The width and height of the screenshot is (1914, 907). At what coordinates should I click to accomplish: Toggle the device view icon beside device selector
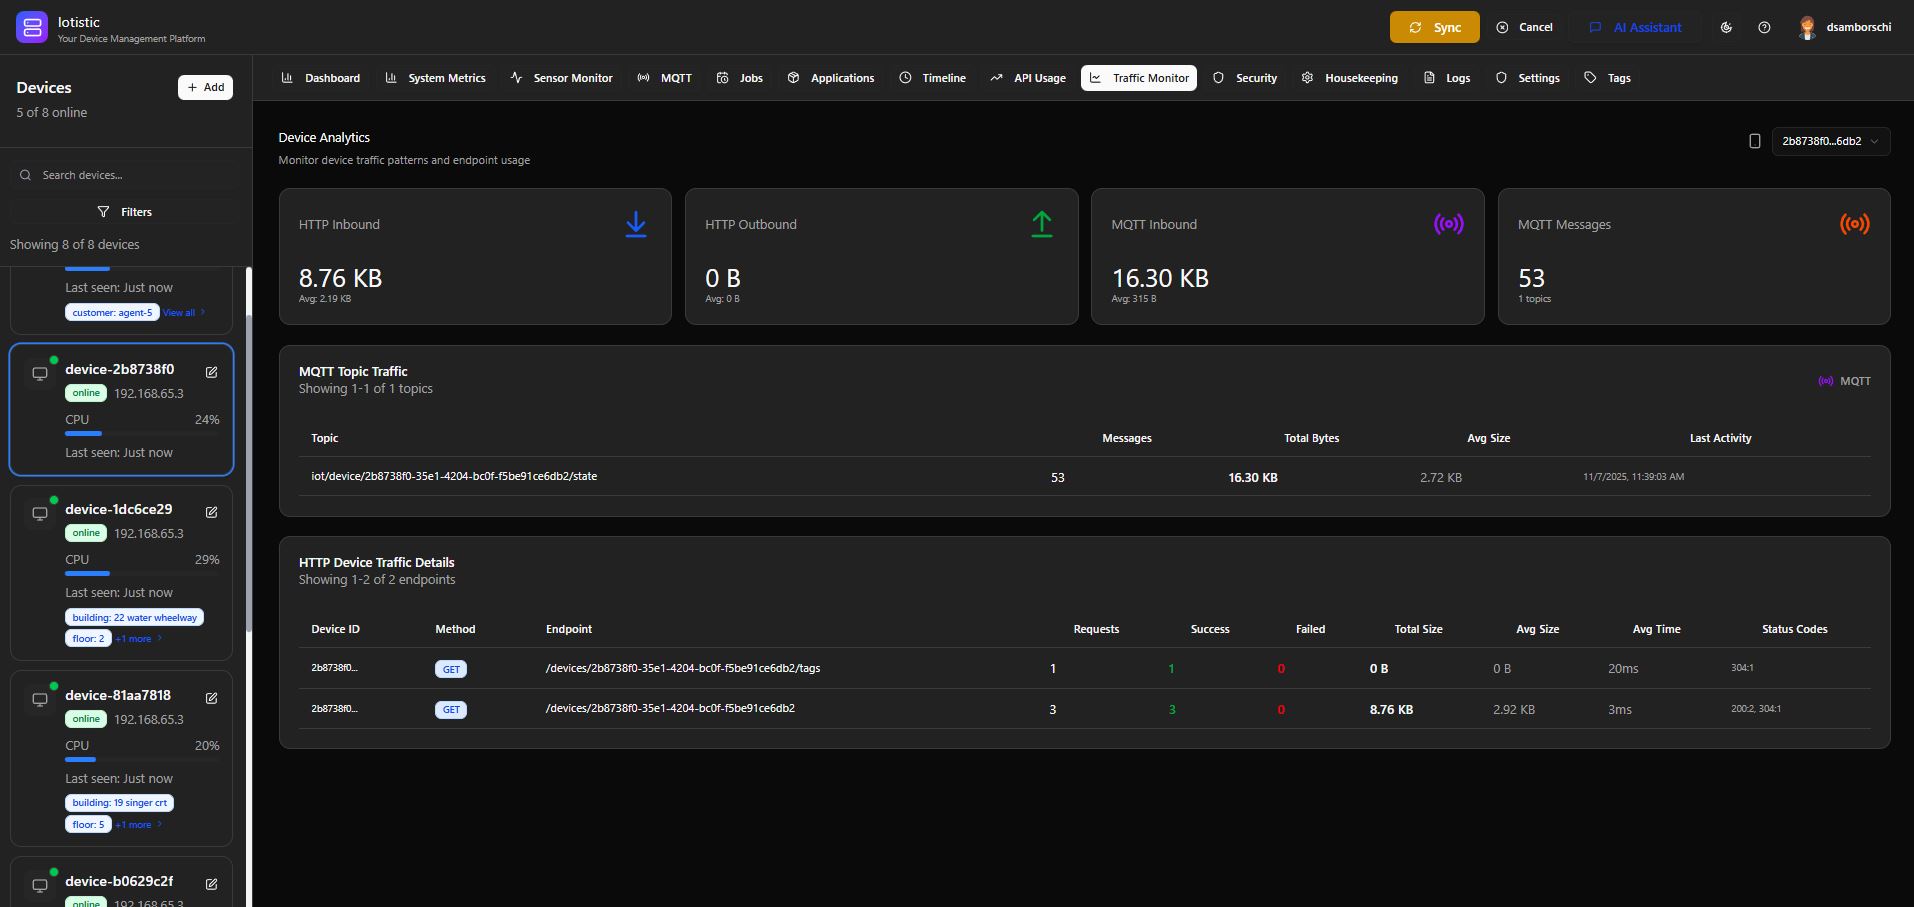pyautogui.click(x=1754, y=141)
